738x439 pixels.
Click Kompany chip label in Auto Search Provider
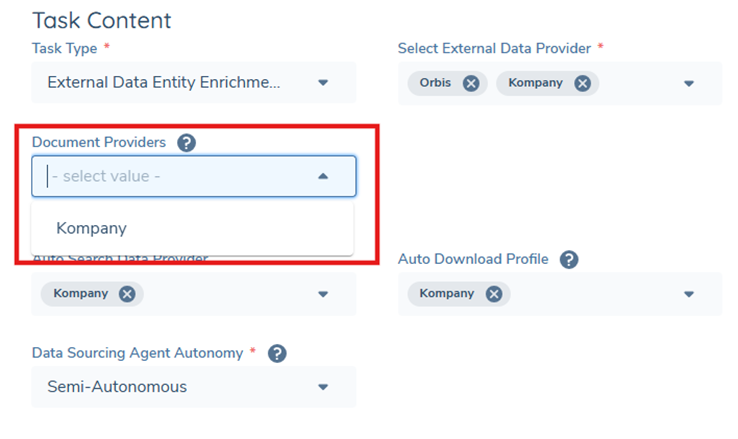coord(80,294)
